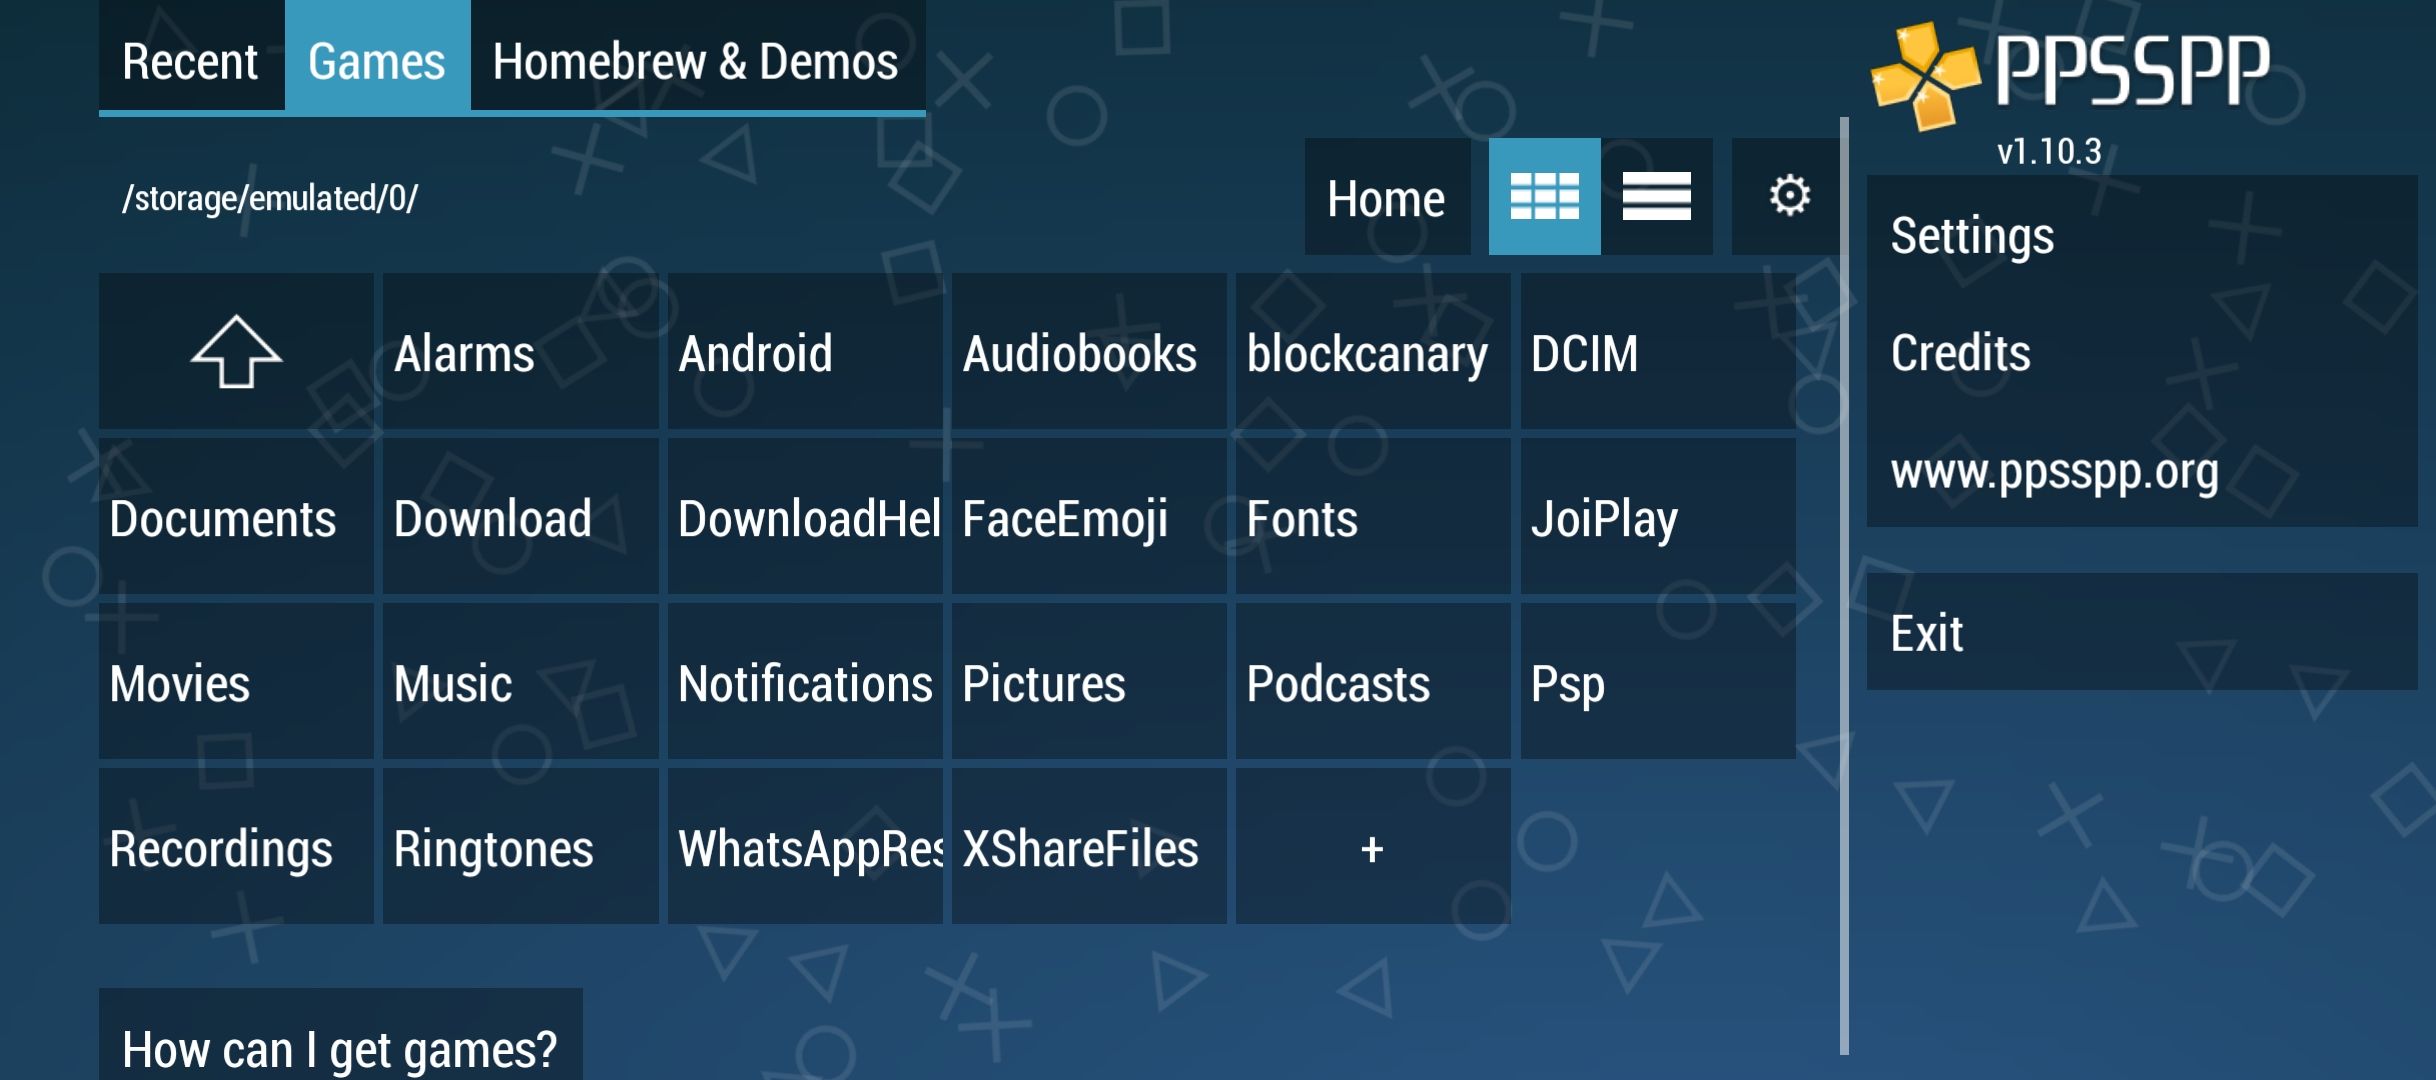Click the plus add-folder tile
Image resolution: width=2436 pixels, height=1080 pixels.
click(x=1372, y=848)
